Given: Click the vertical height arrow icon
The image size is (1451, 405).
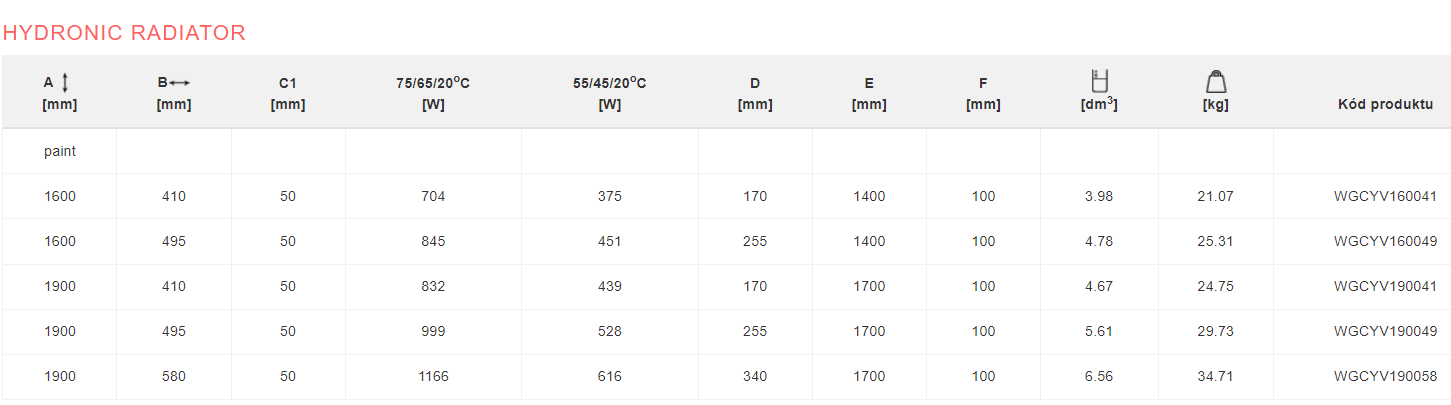Looking at the screenshot, I should tap(65, 83).
